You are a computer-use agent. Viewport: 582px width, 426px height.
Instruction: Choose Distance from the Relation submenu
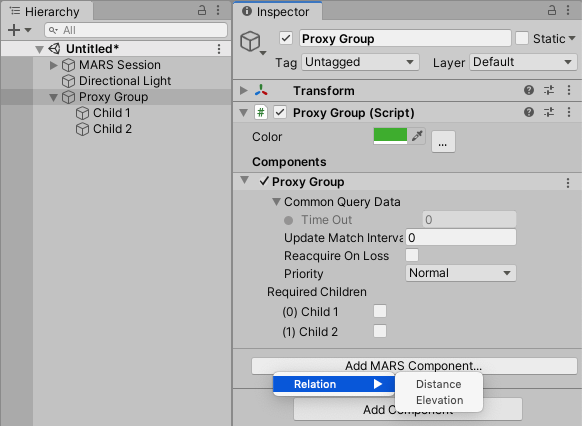coord(438,384)
